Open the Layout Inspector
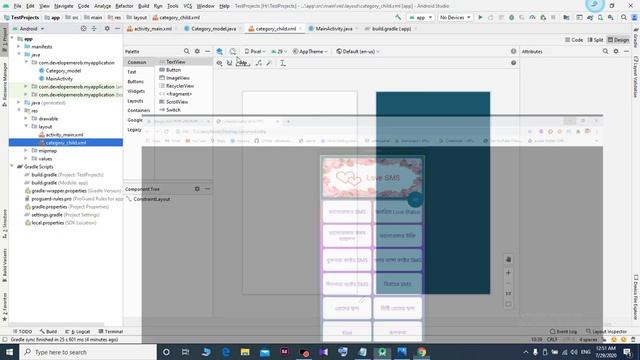640x360 pixels. point(607,331)
